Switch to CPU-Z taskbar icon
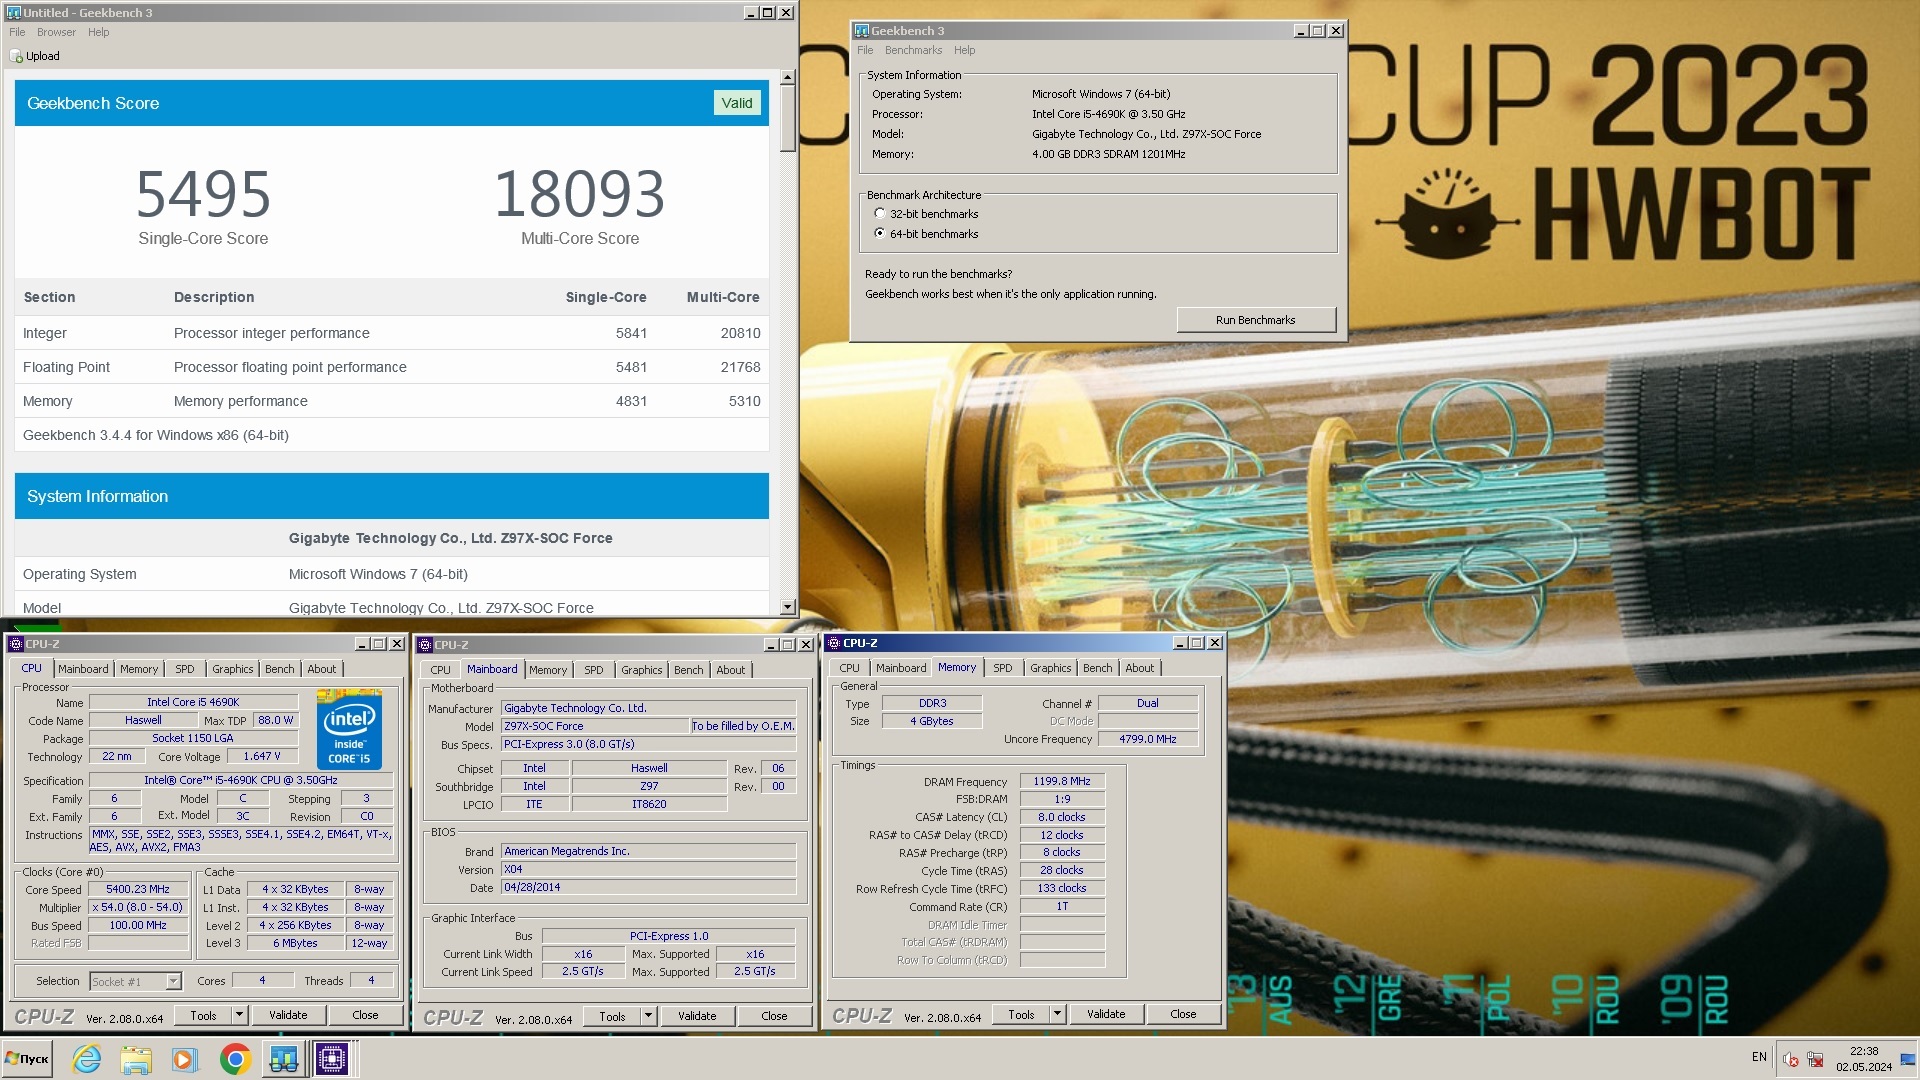Screen dimensions: 1920x1080 [332, 1059]
